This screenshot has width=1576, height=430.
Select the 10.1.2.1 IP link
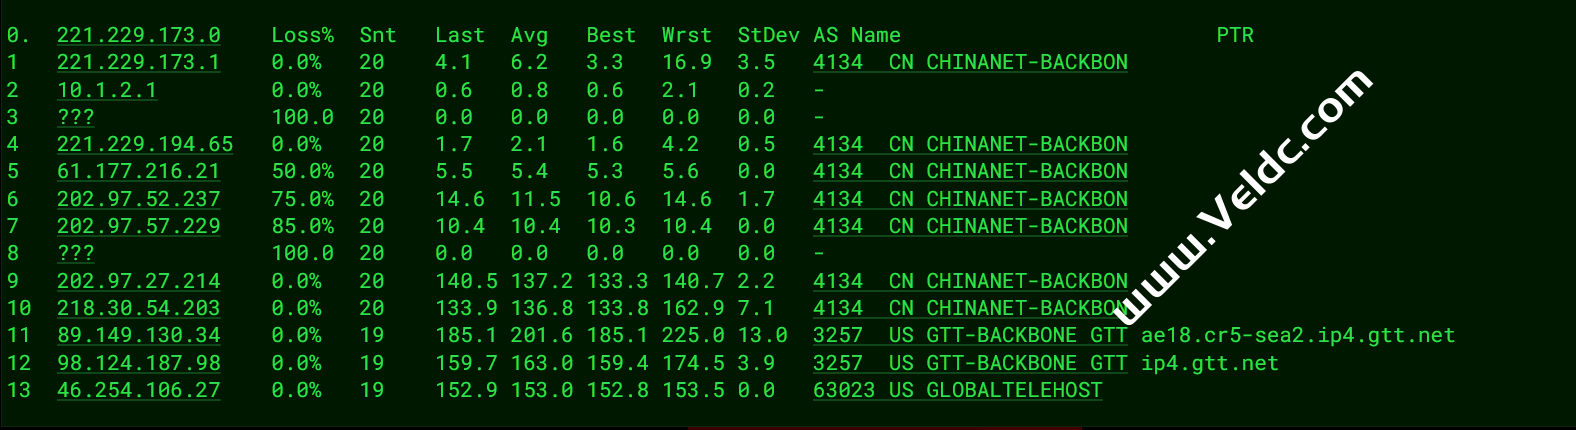click(x=106, y=90)
